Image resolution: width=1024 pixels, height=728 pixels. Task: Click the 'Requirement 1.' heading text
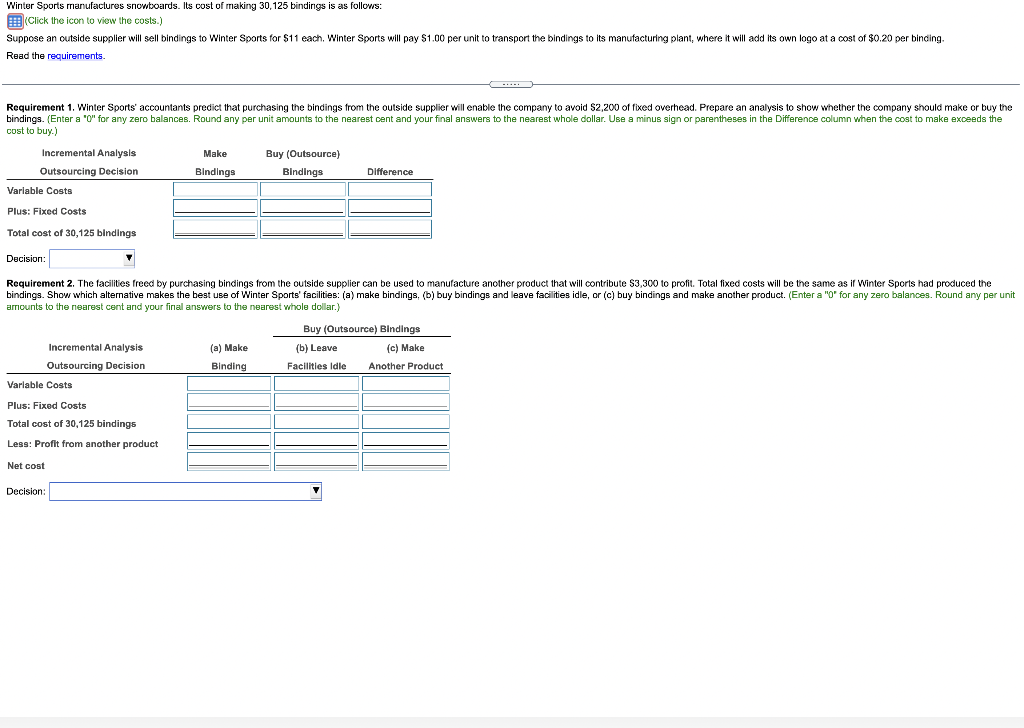point(40,107)
